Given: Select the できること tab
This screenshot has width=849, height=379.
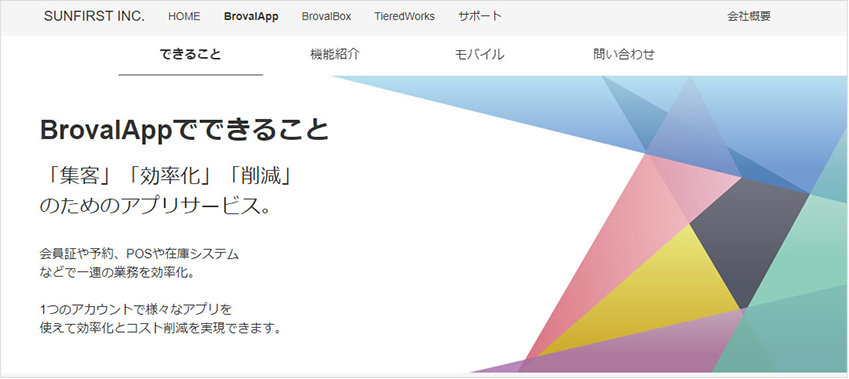Looking at the screenshot, I should point(191,54).
